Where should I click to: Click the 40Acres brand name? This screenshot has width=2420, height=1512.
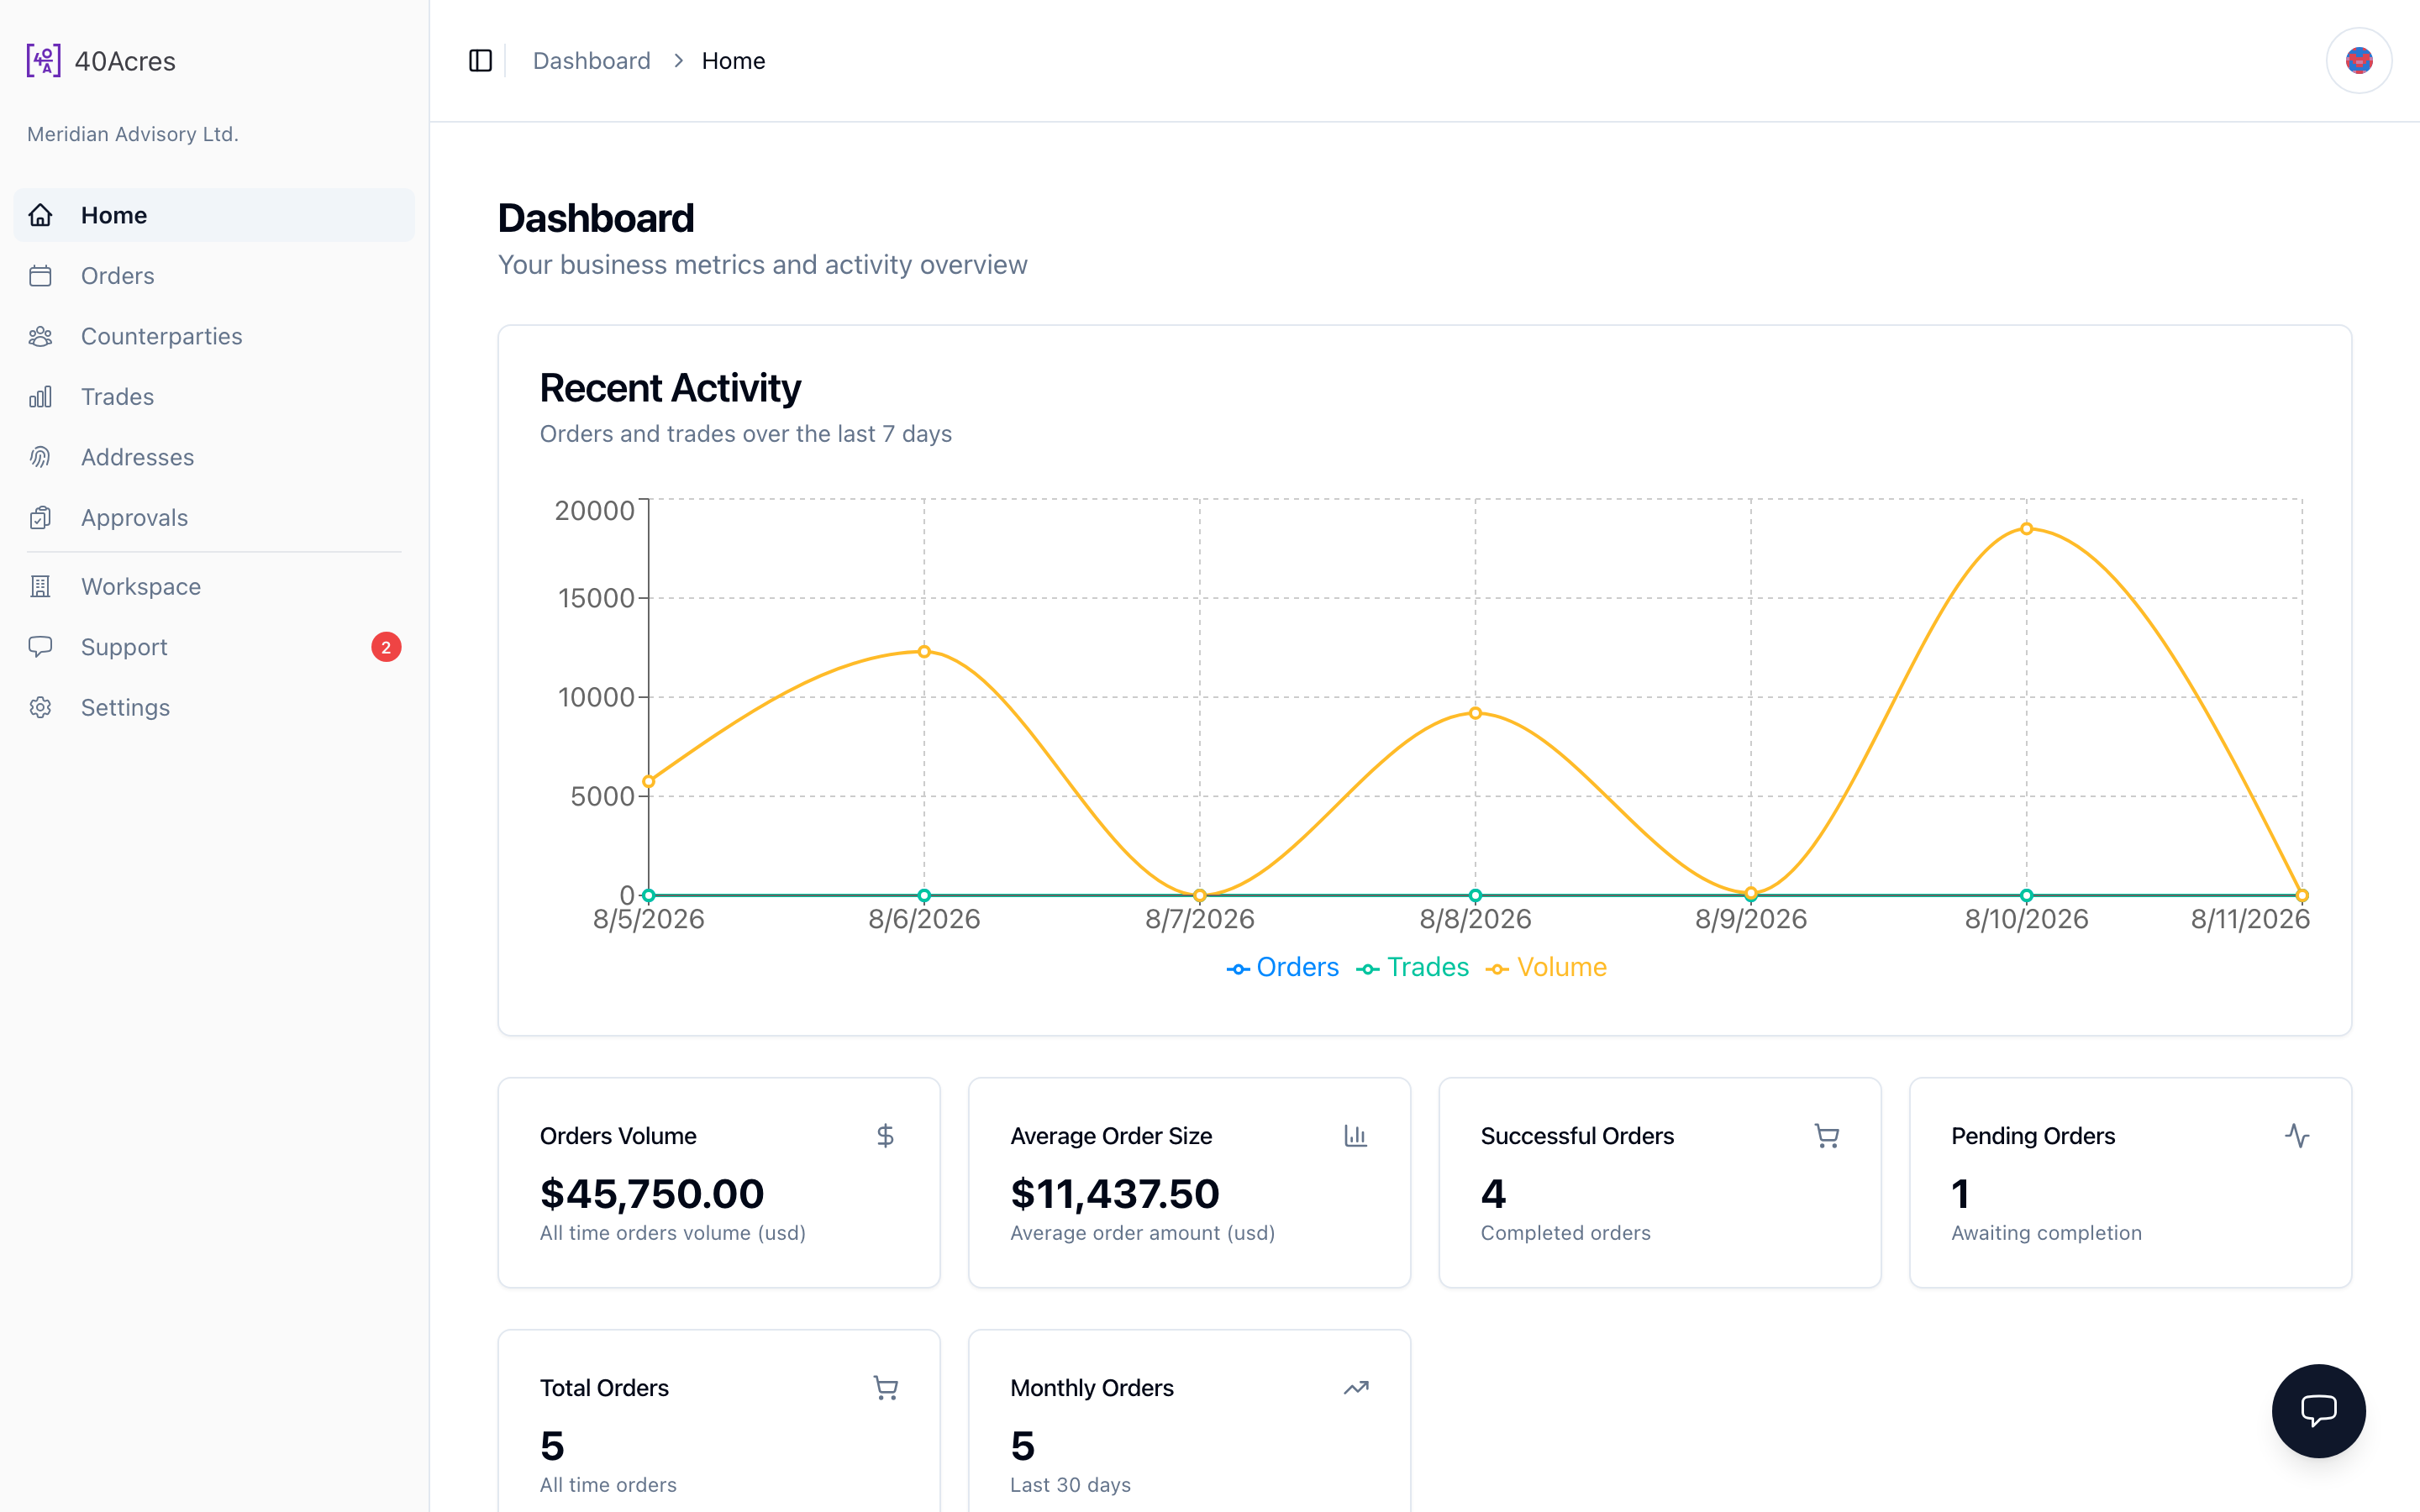125,61
